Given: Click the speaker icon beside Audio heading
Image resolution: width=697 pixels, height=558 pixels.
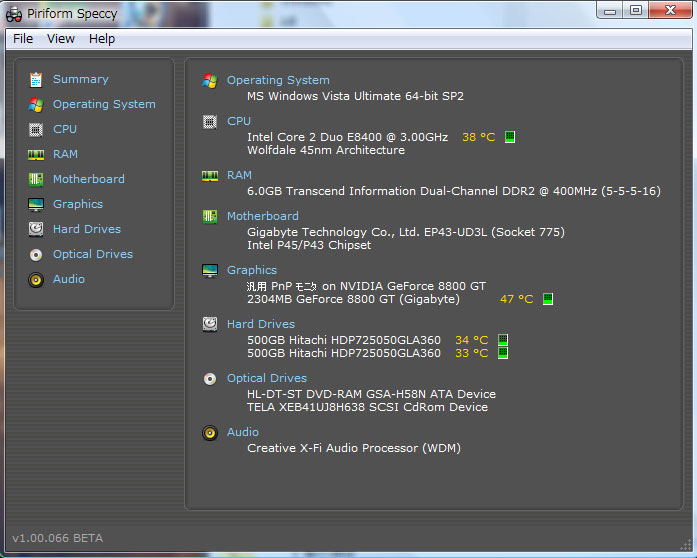Looking at the screenshot, I should [x=210, y=433].
